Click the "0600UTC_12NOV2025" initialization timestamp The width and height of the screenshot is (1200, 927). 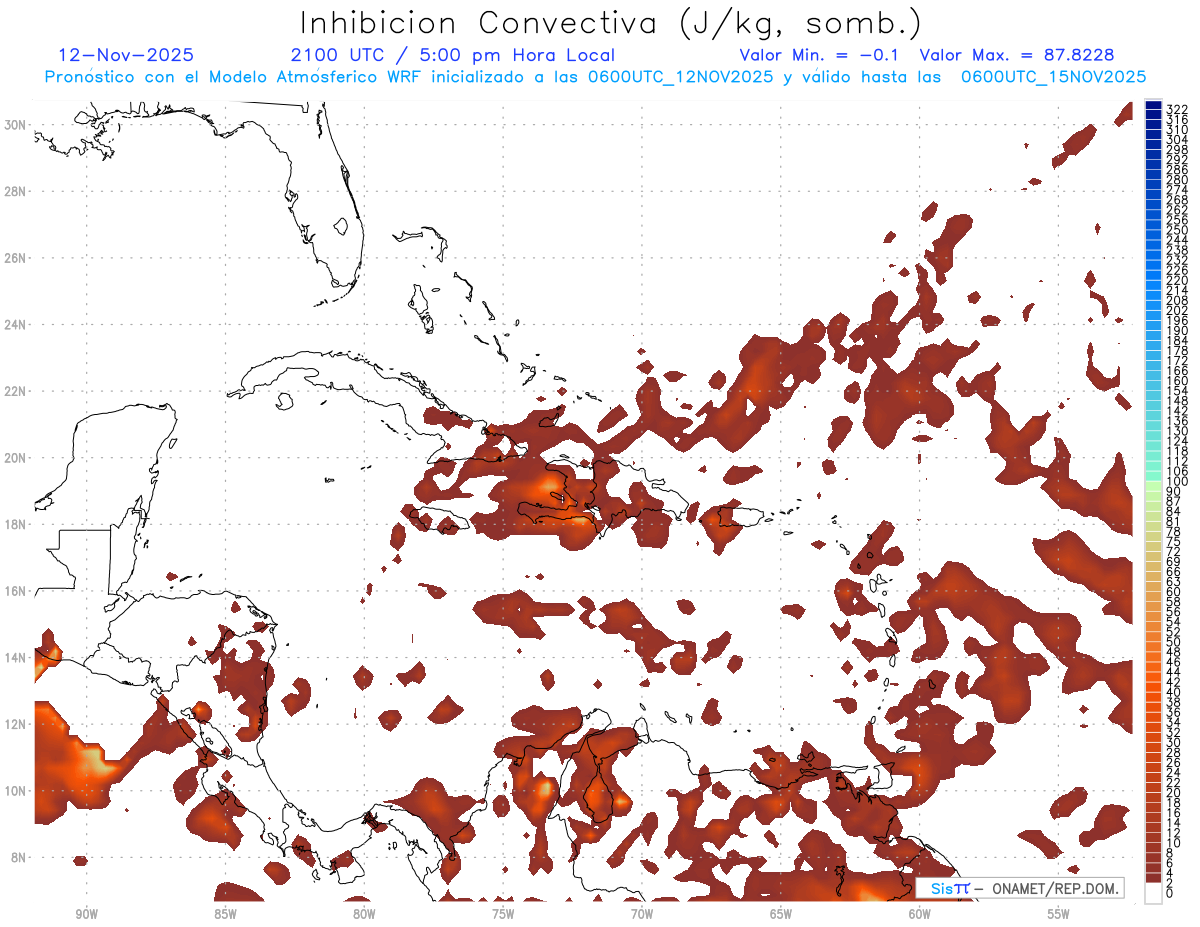[680, 77]
